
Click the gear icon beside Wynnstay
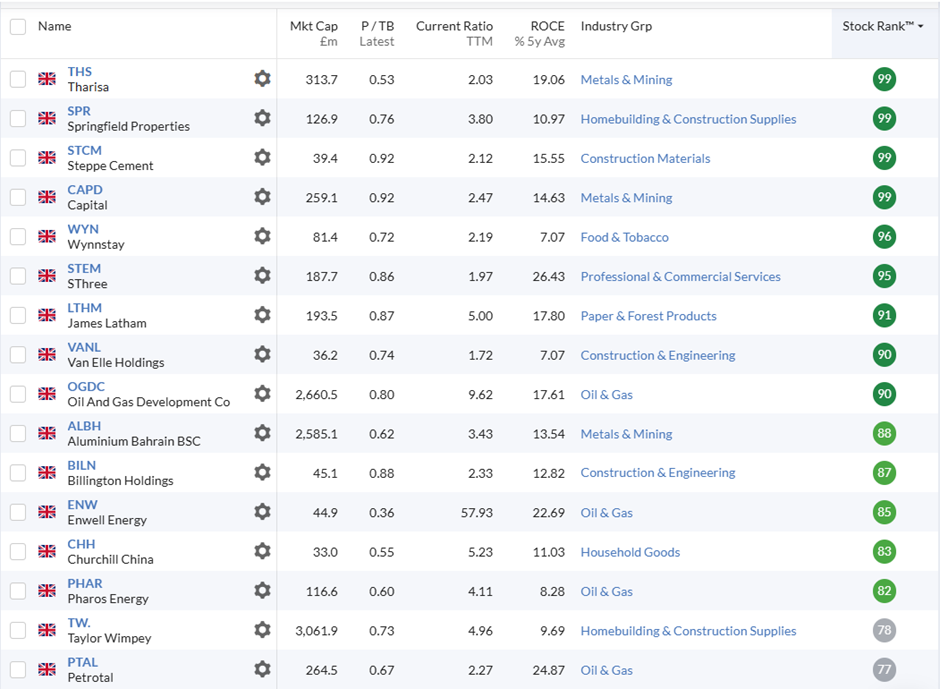tap(262, 236)
